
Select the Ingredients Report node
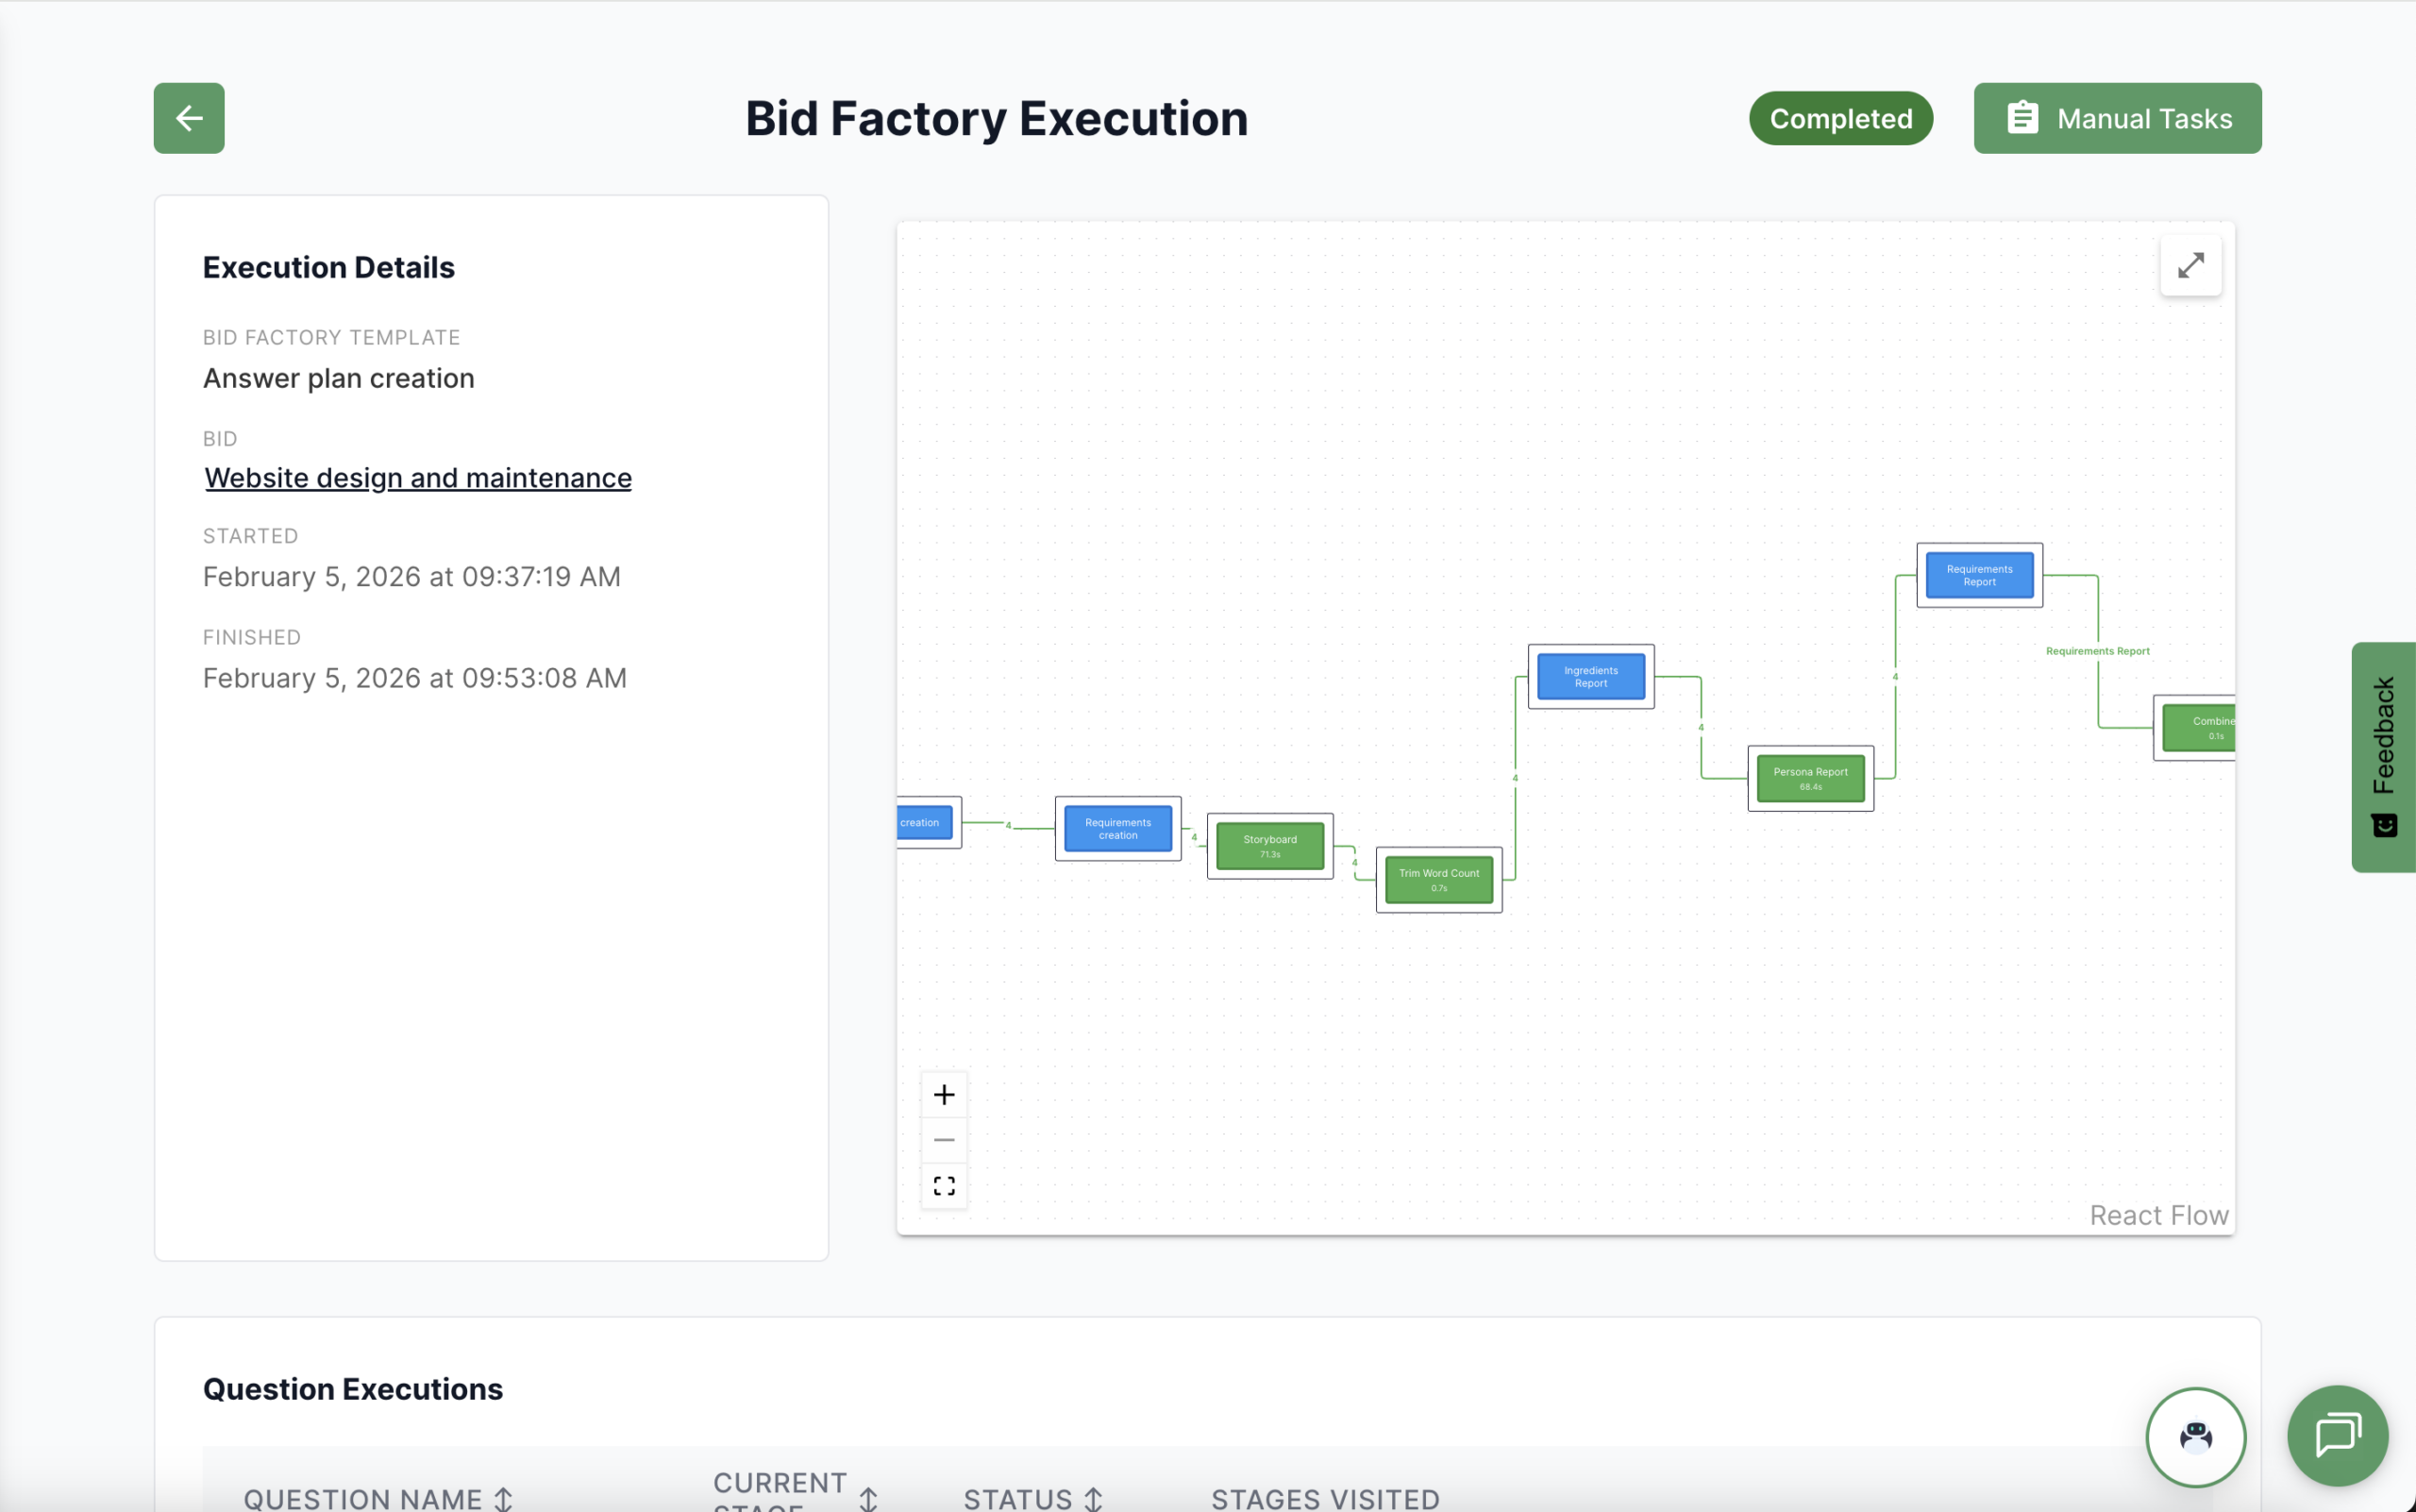pos(1590,677)
